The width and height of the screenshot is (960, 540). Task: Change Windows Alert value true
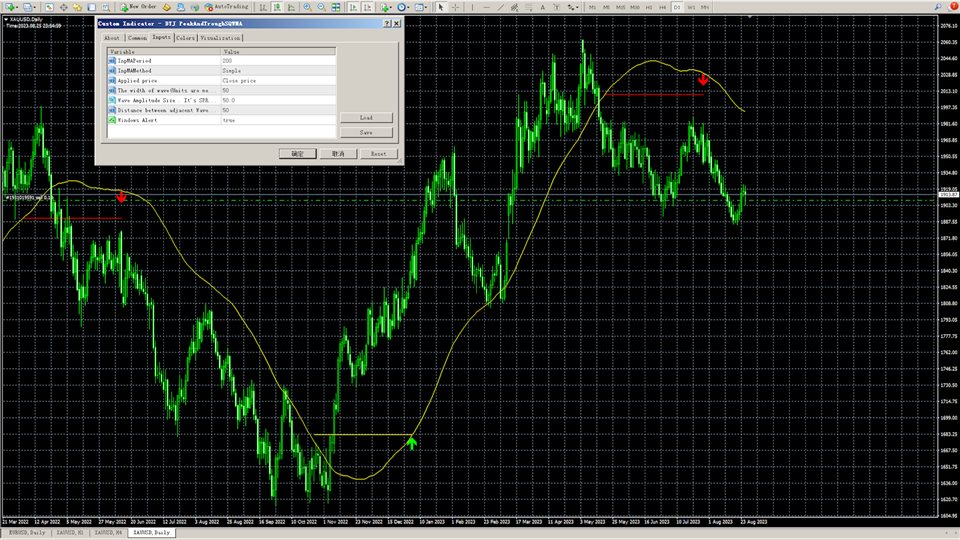coord(278,120)
